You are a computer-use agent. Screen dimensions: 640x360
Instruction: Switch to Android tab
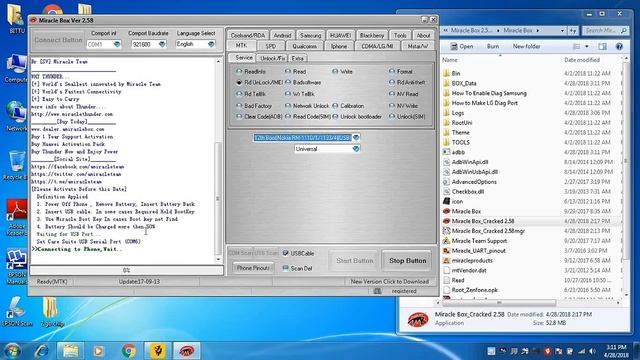pyautogui.click(x=282, y=36)
